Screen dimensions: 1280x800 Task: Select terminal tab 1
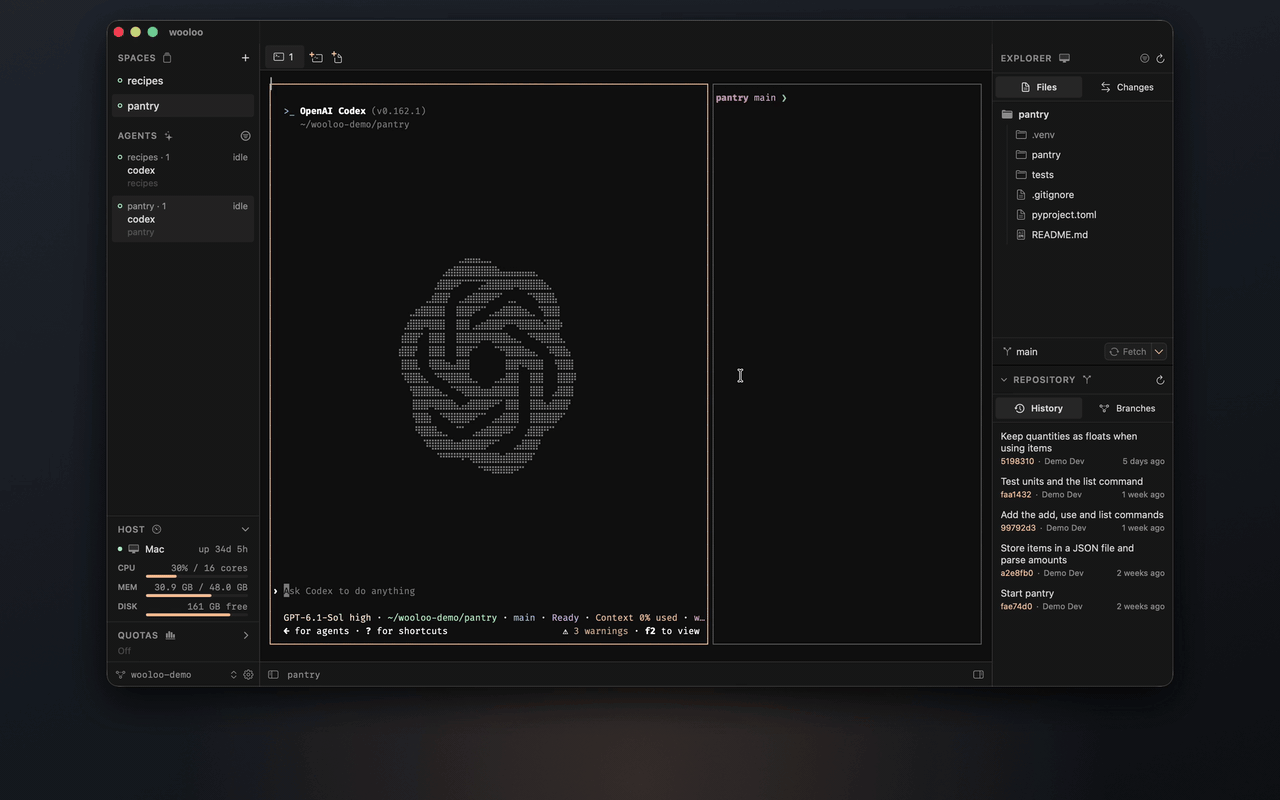pos(284,57)
